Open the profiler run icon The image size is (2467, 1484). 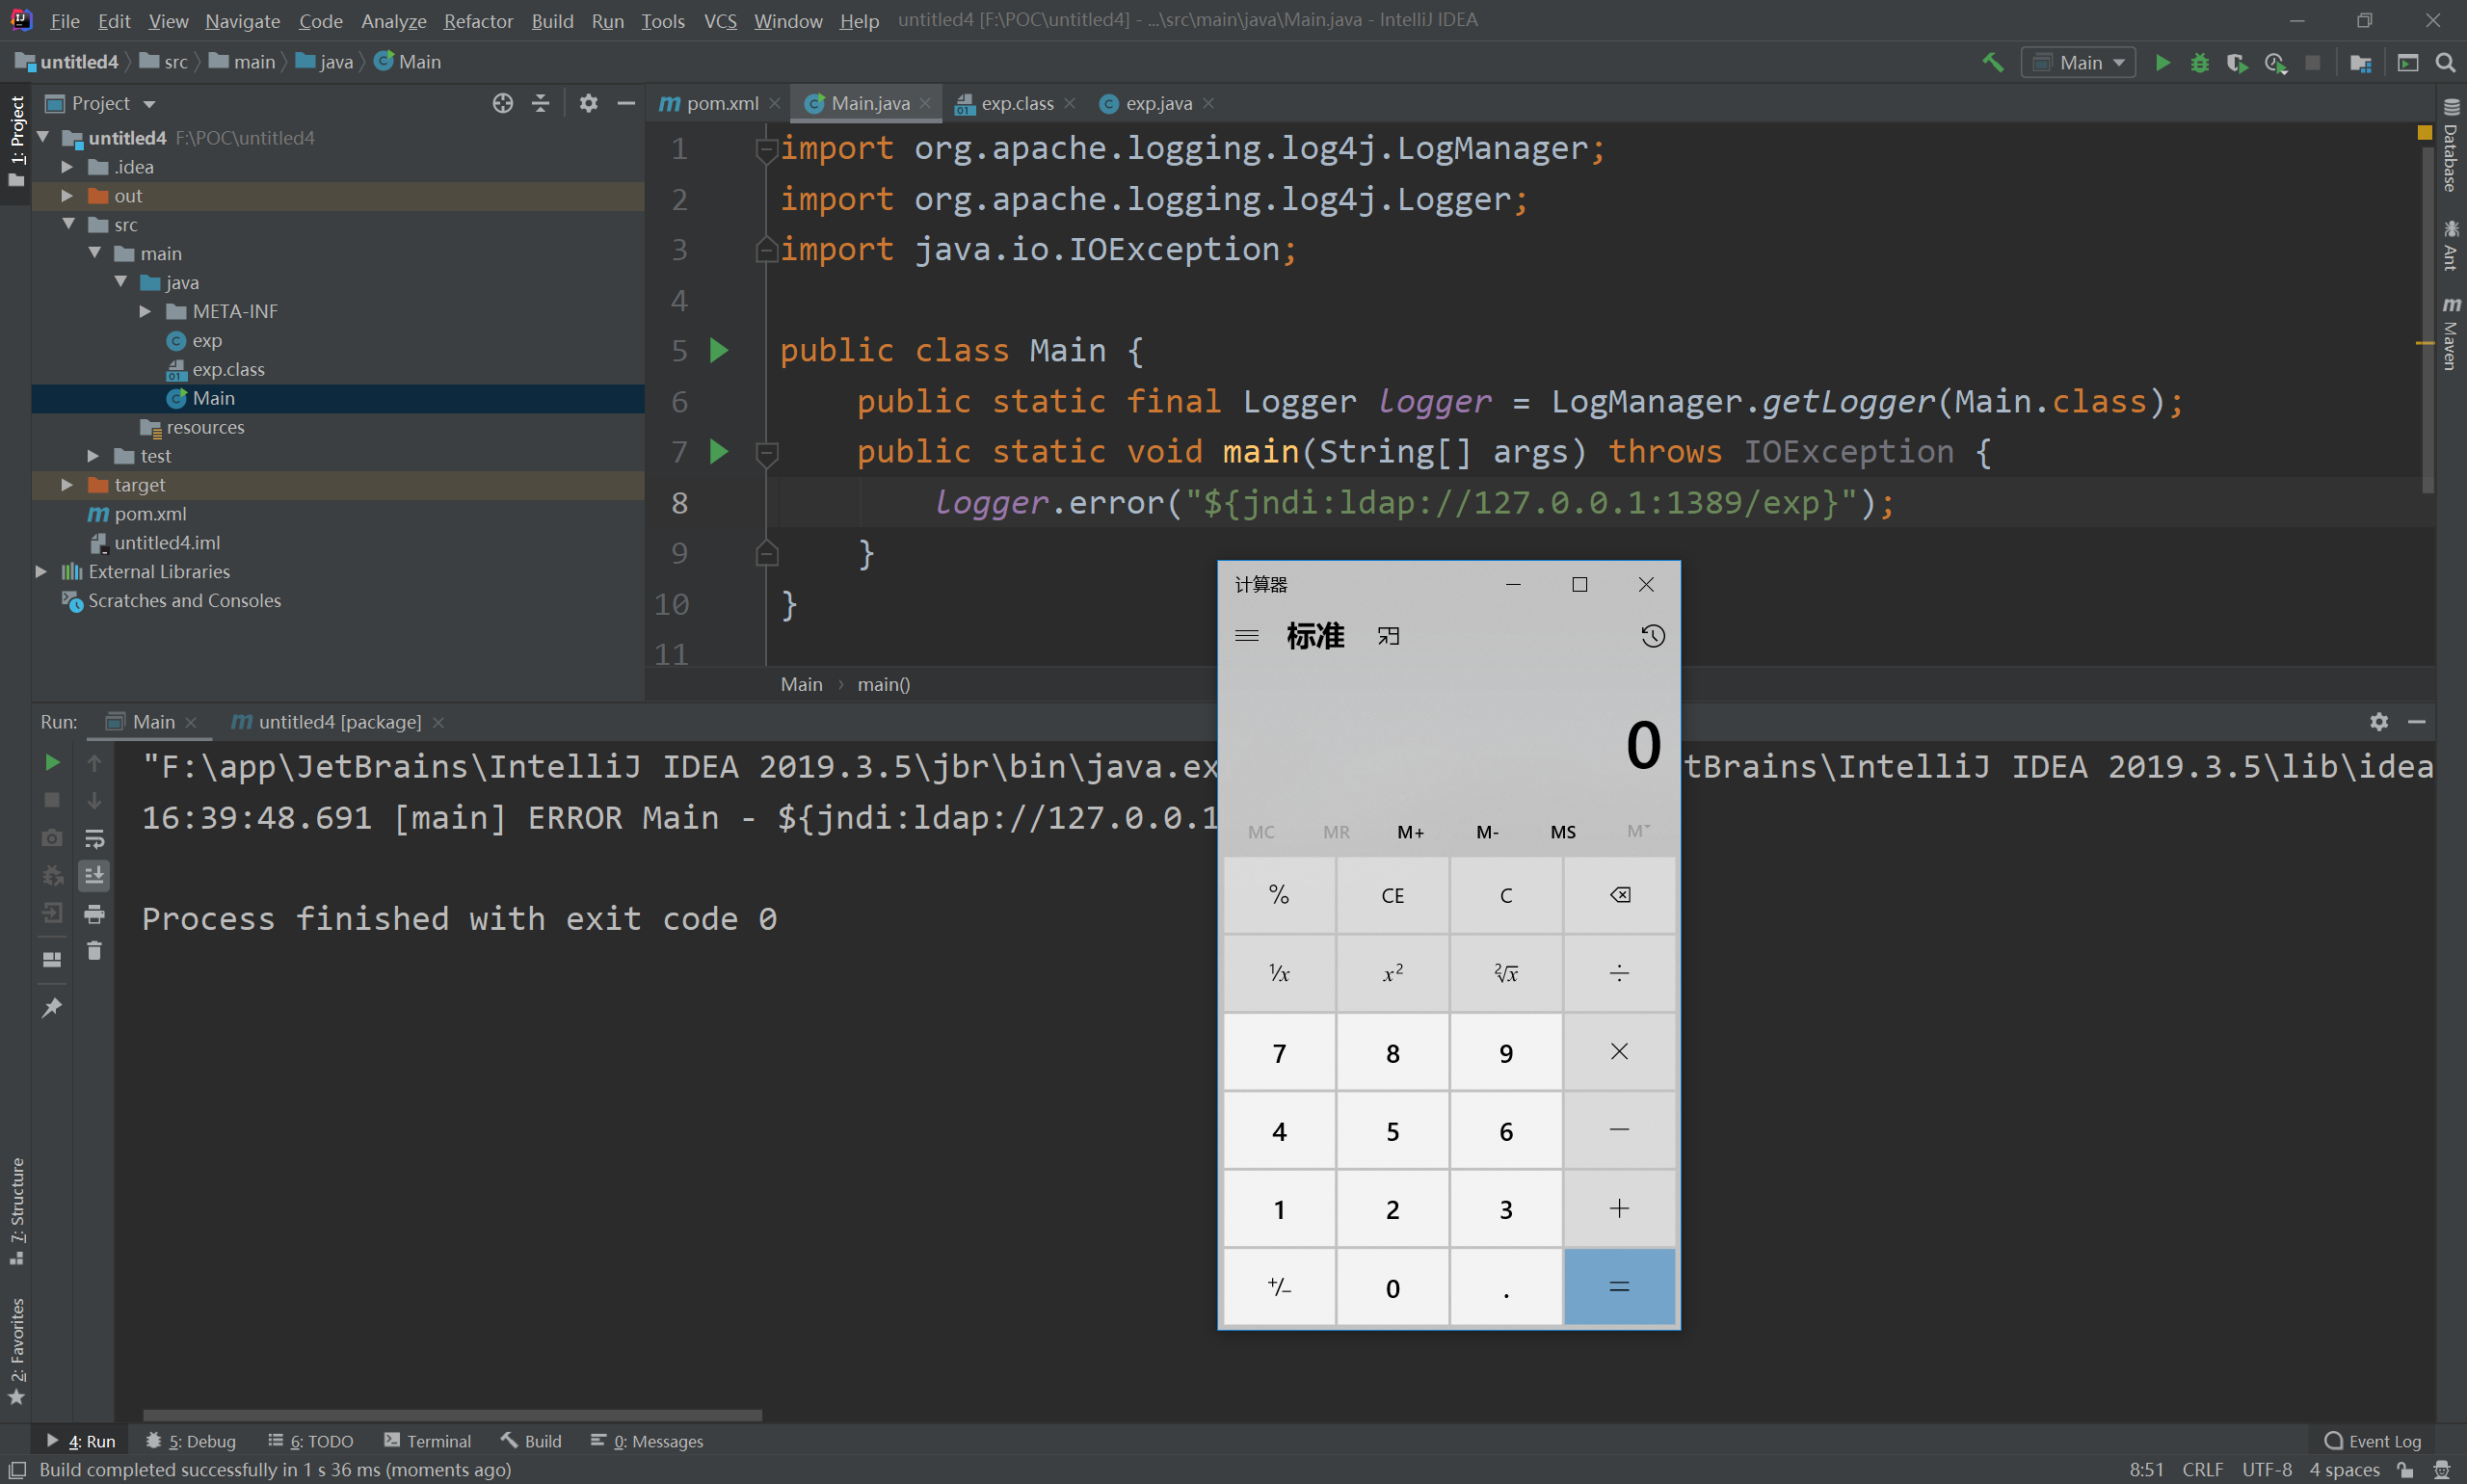coord(2275,62)
